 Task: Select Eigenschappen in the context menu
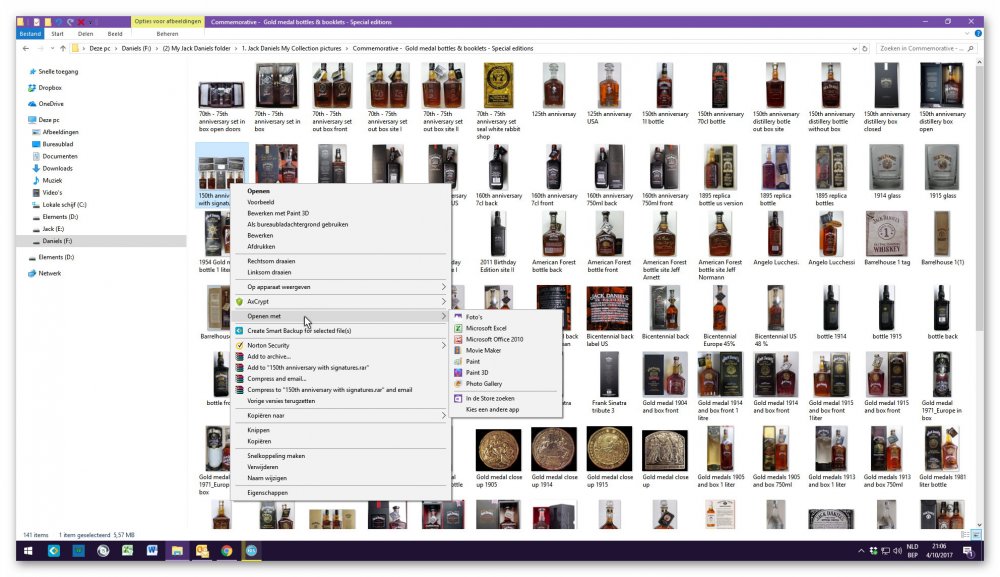point(267,493)
